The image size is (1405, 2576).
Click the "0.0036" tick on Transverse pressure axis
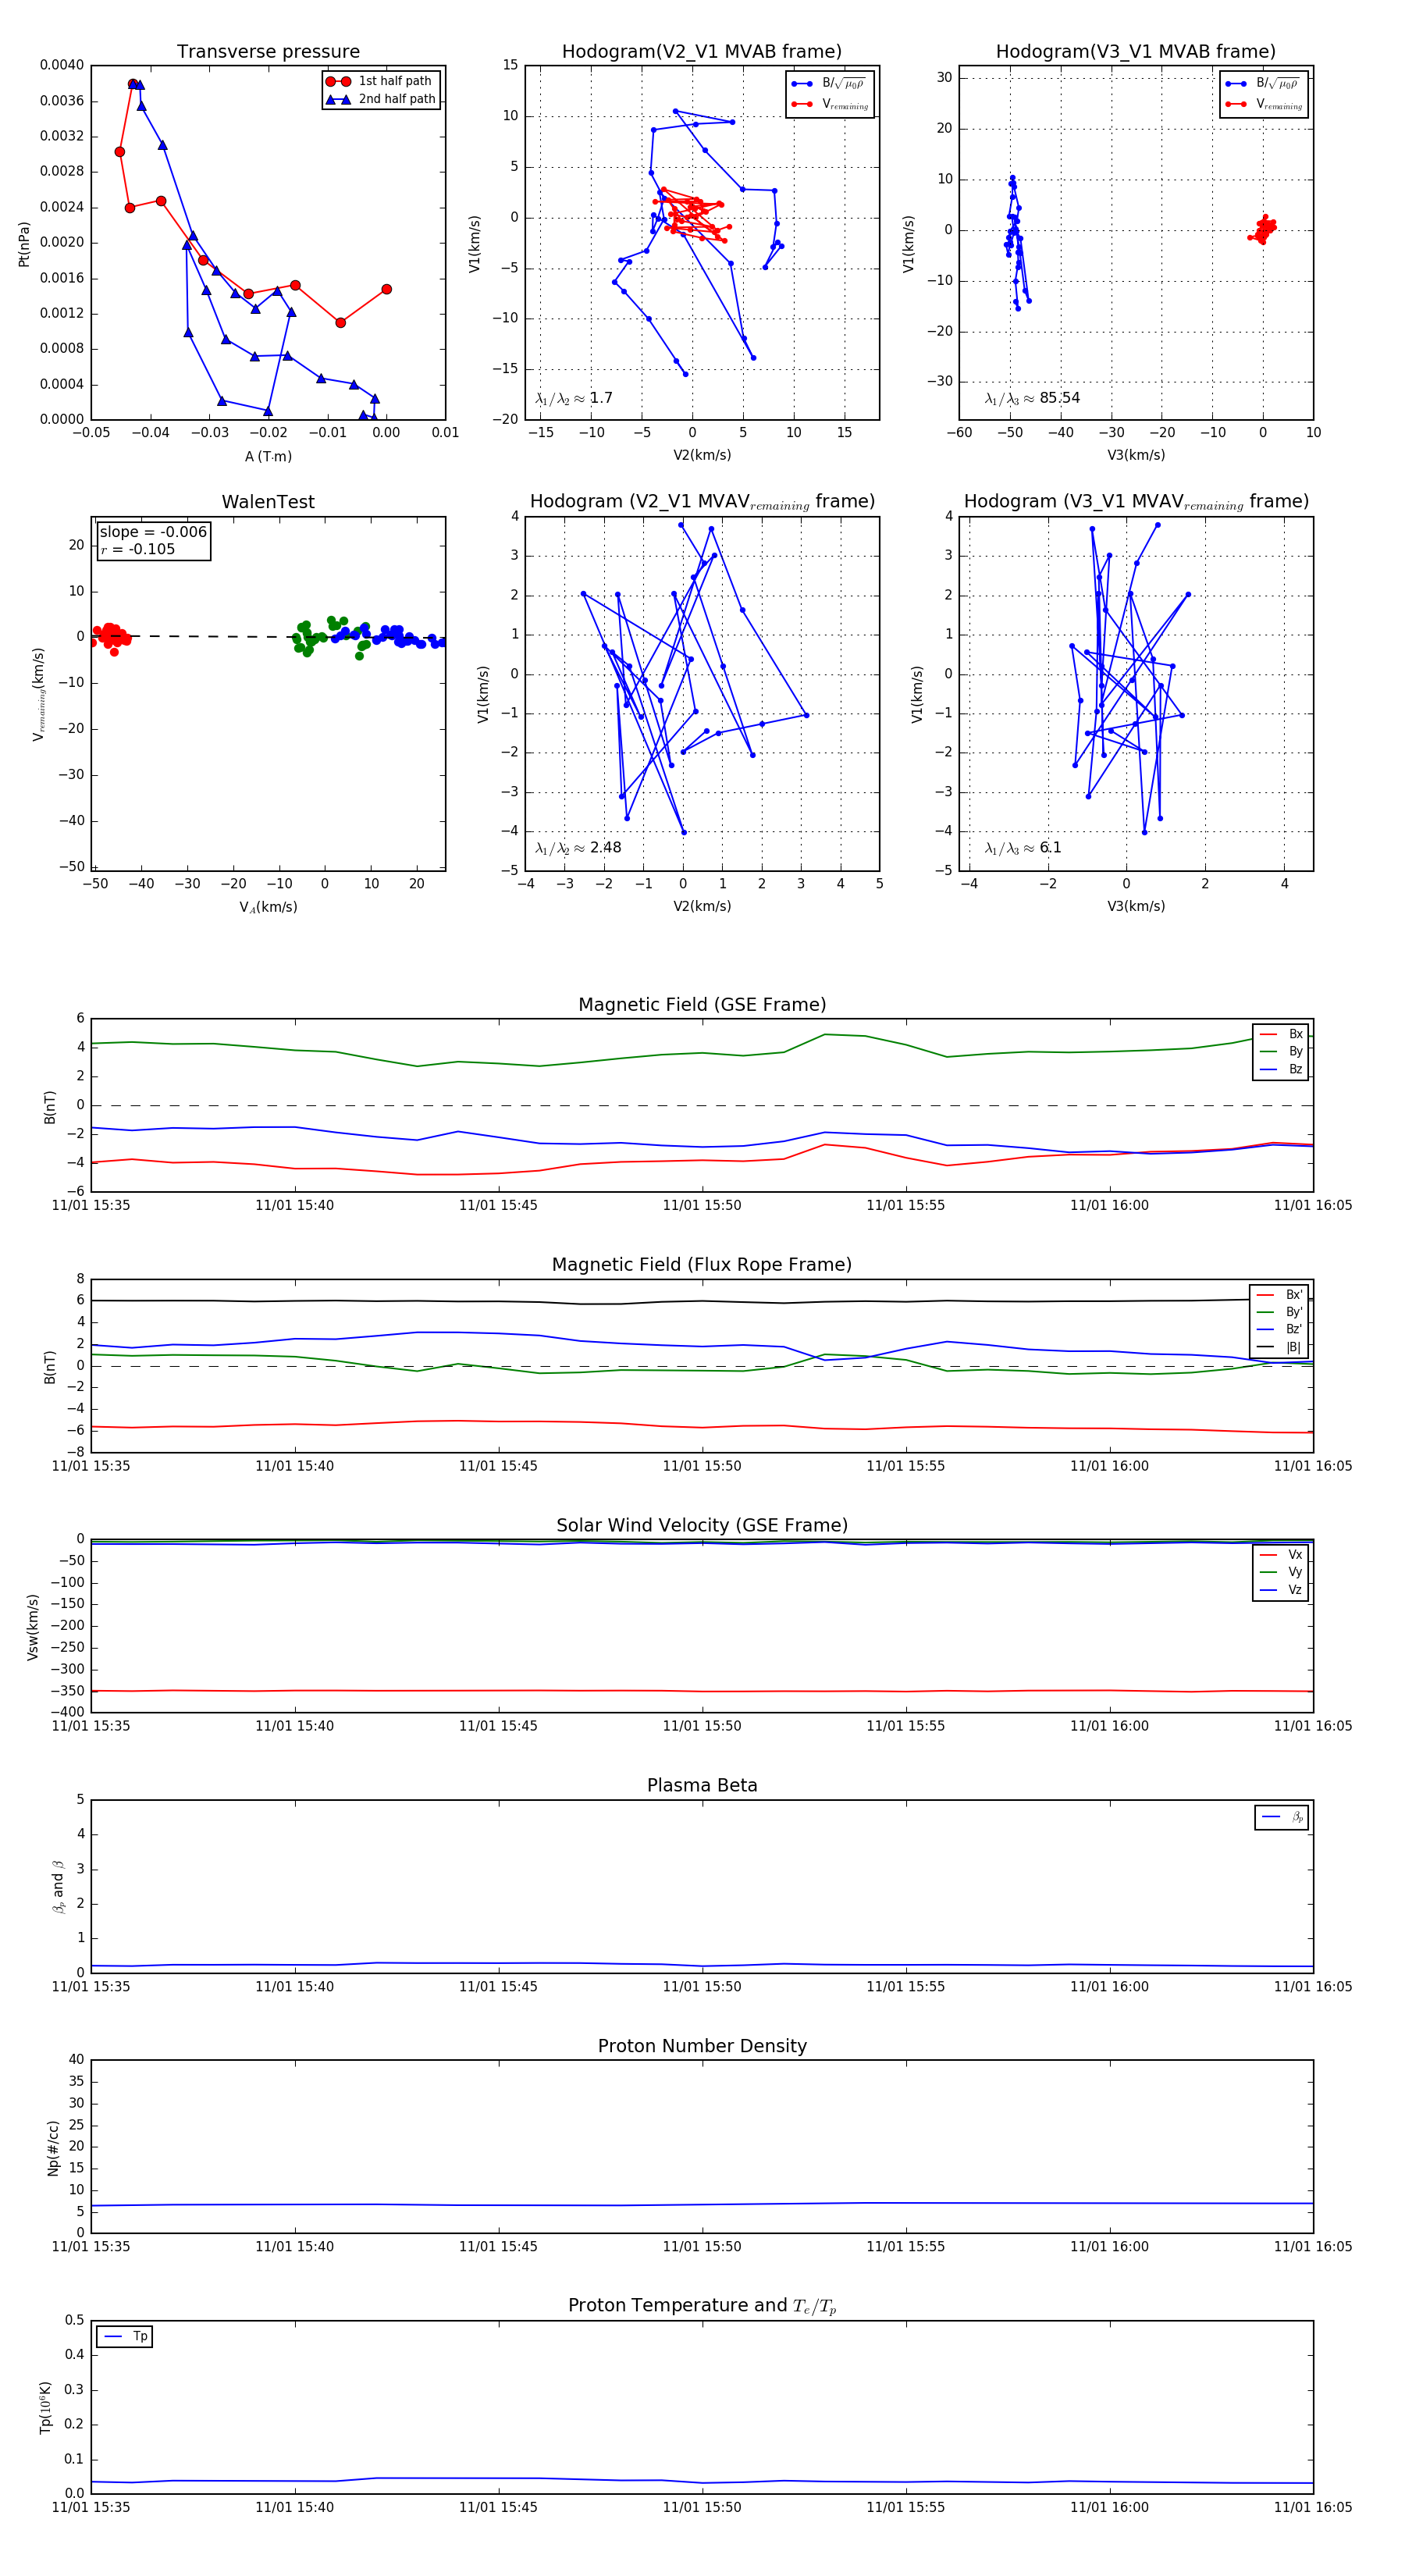62,101
